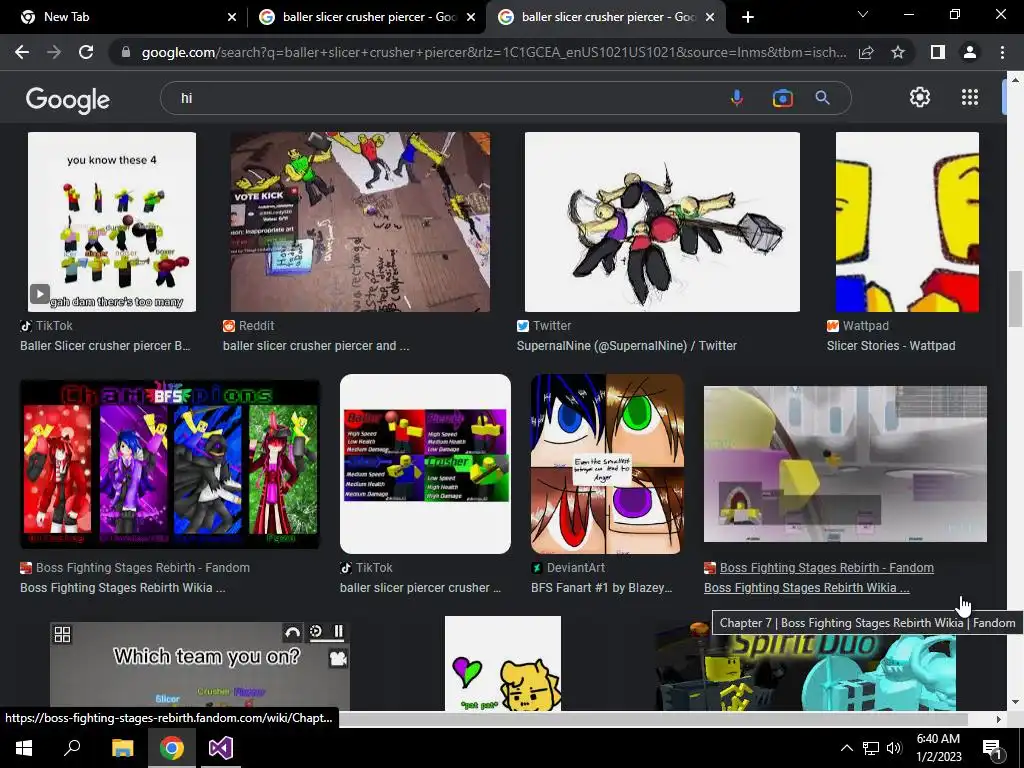Start voice search with the microphone
Screen dimensions: 1024x768
(x=737, y=98)
